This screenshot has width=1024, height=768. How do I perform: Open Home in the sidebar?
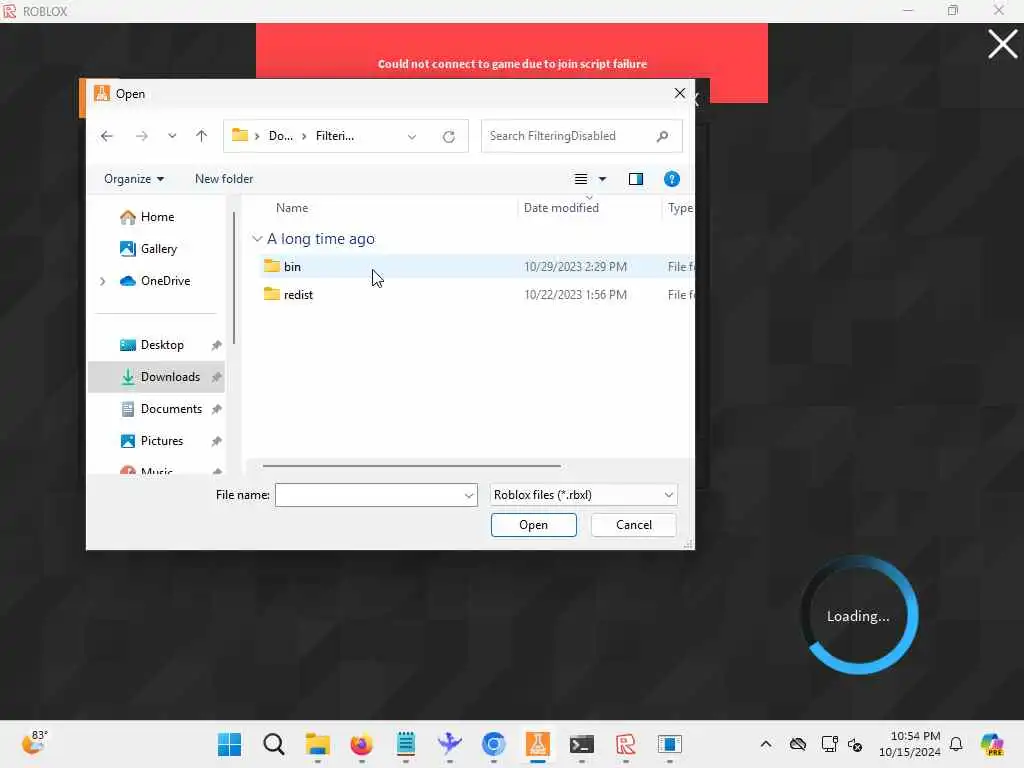click(157, 217)
